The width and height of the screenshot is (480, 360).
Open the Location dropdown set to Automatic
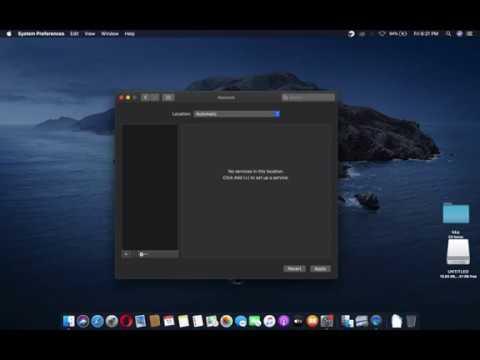(237, 114)
